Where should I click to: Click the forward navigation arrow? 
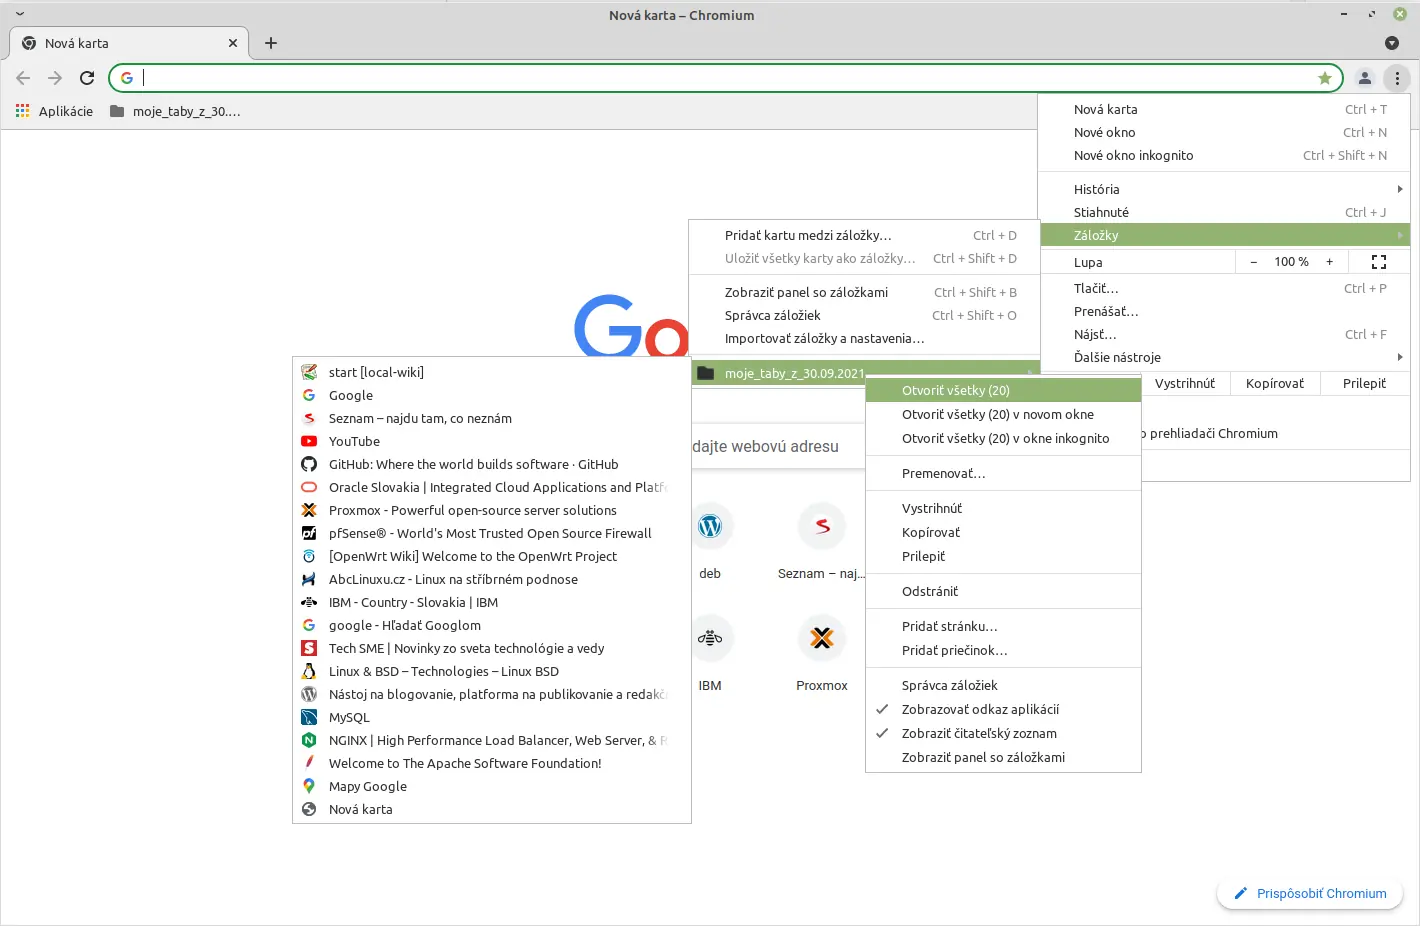55,78
